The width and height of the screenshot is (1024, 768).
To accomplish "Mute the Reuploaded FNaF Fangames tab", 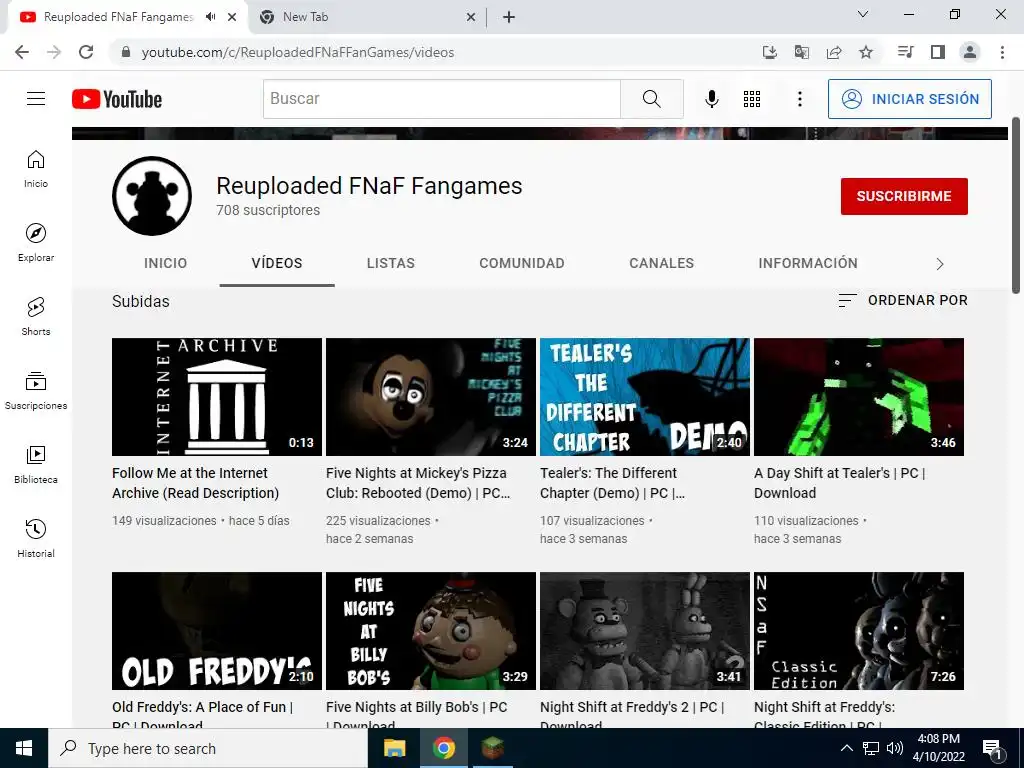I will [x=210, y=17].
